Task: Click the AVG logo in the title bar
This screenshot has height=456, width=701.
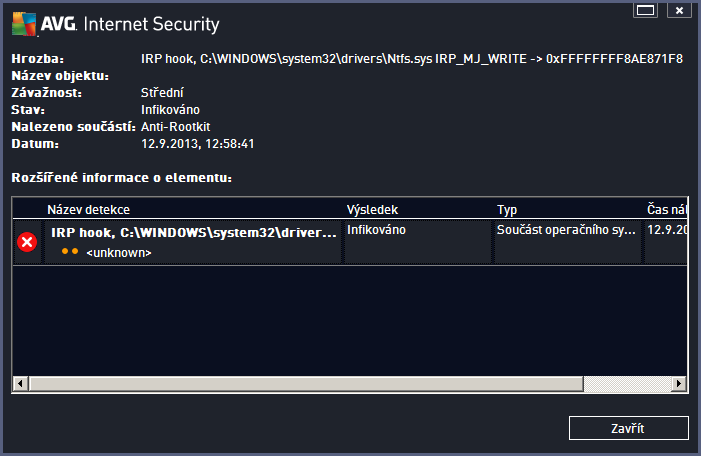Action: (38, 22)
